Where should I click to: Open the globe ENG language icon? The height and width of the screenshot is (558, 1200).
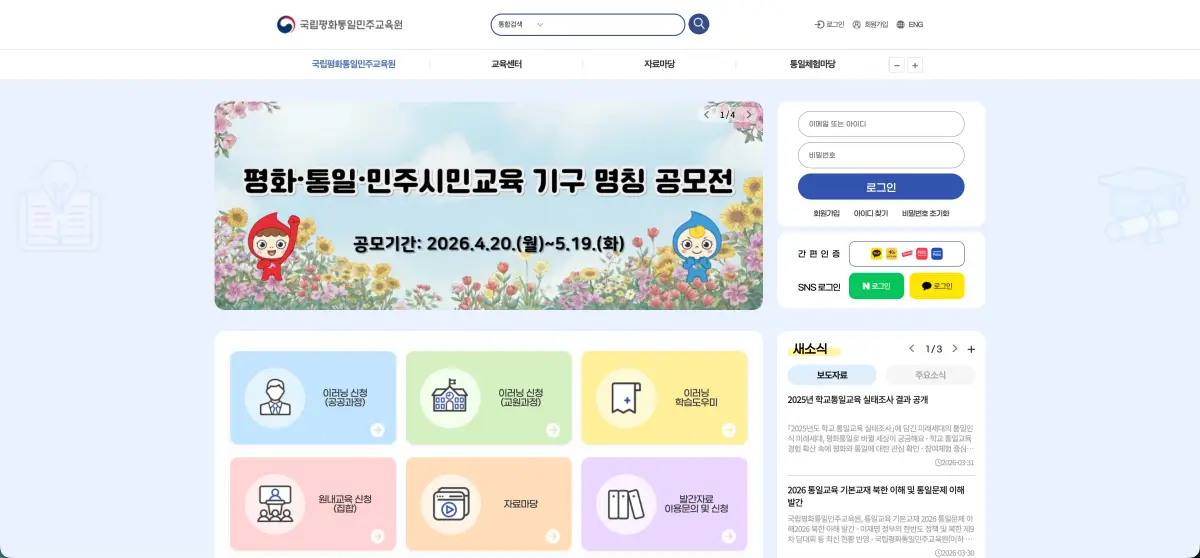tap(901, 24)
